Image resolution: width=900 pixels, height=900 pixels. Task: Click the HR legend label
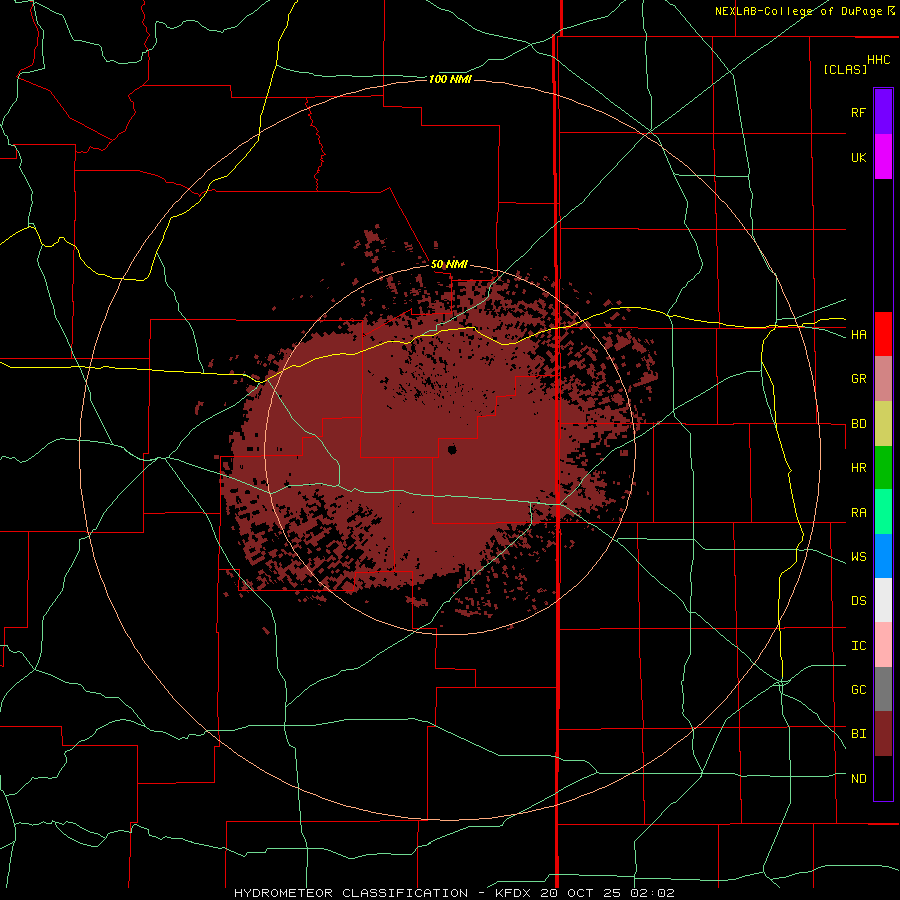858,468
